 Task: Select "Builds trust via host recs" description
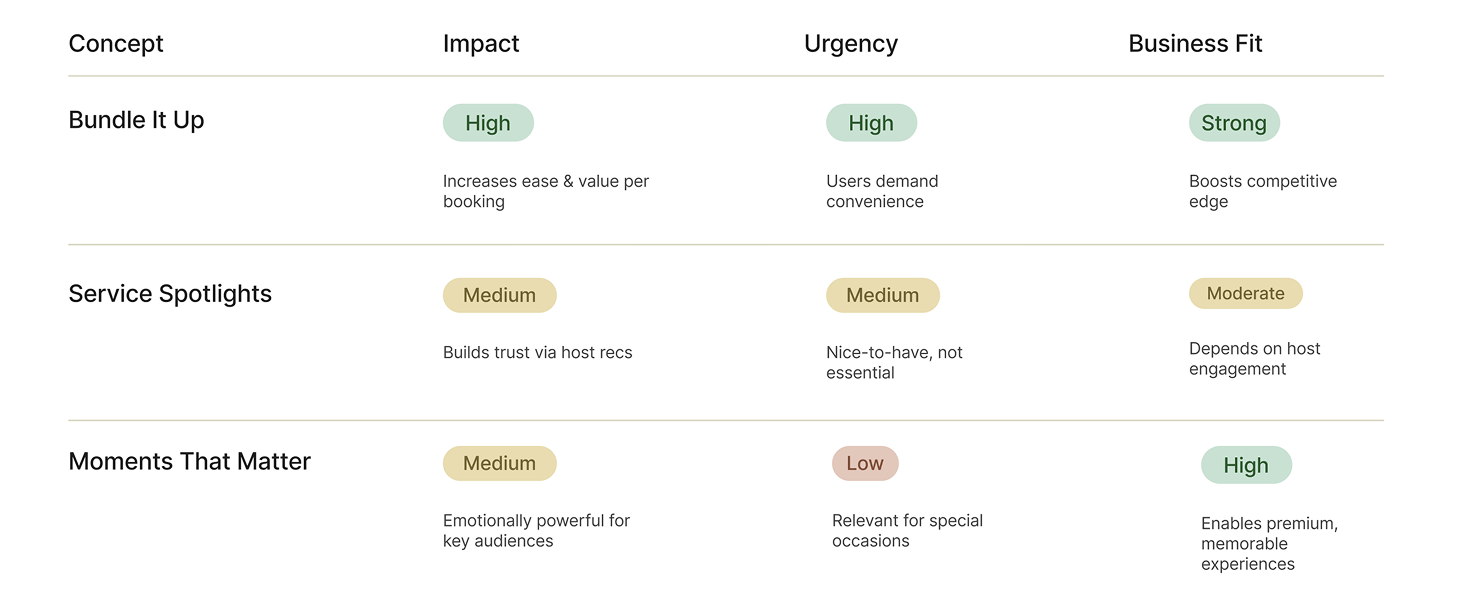click(x=537, y=353)
